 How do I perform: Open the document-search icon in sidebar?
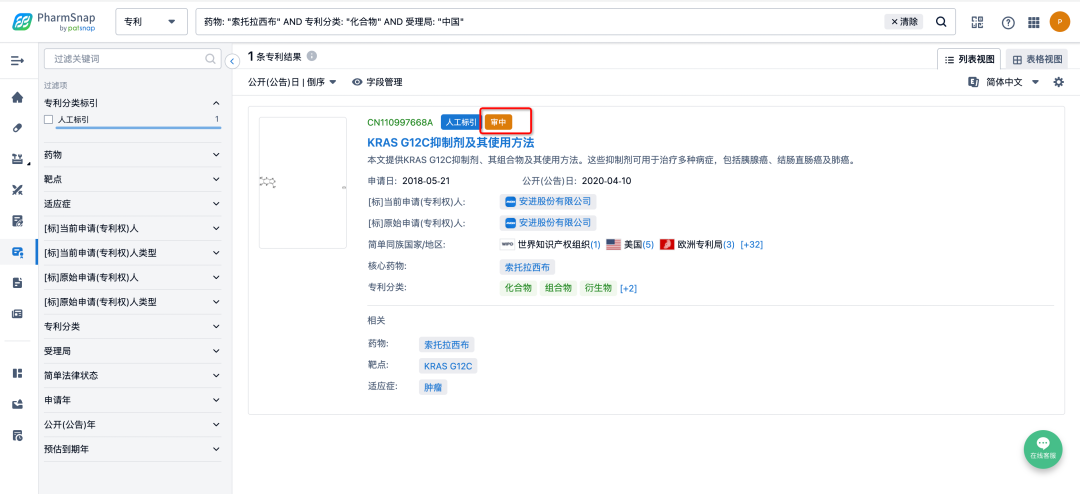[18, 221]
